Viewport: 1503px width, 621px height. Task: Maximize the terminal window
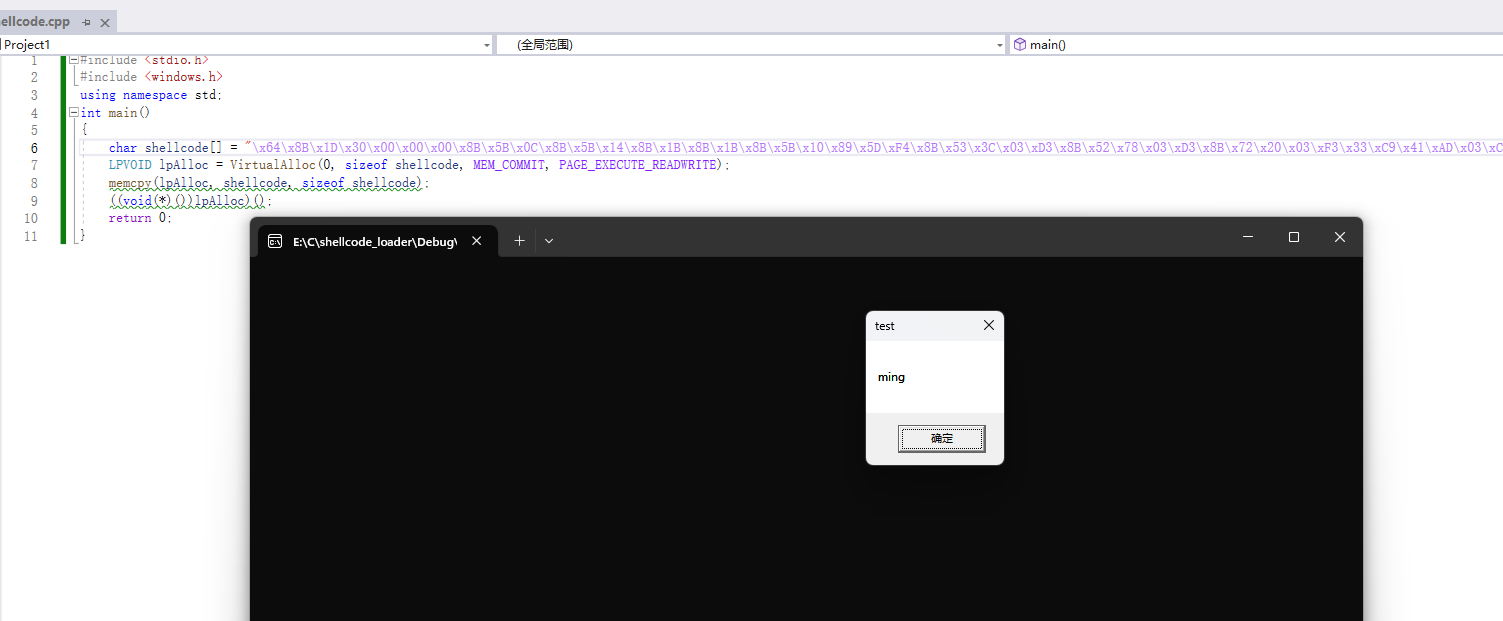pyautogui.click(x=1293, y=237)
